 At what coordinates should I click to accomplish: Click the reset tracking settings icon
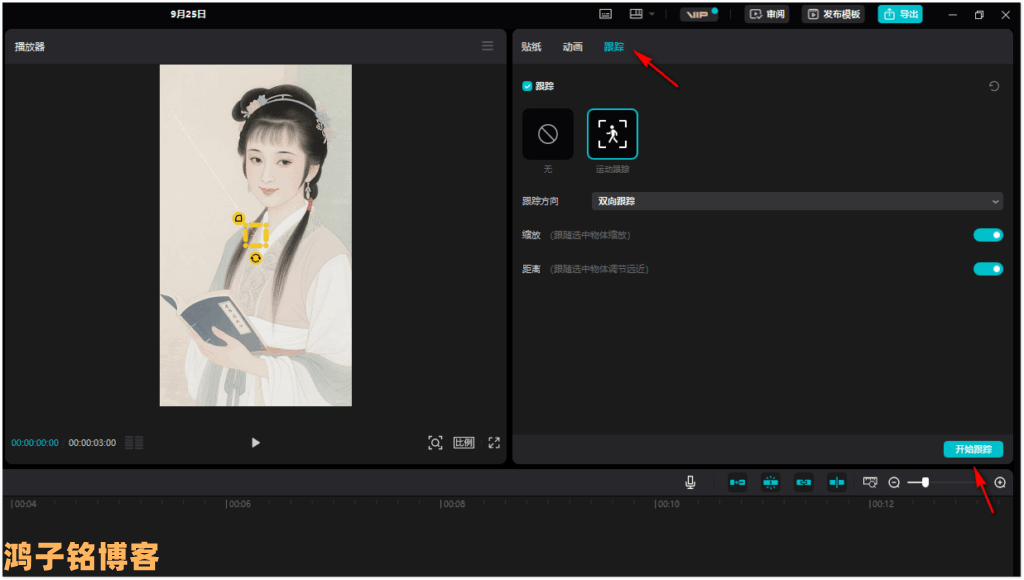[x=994, y=87]
